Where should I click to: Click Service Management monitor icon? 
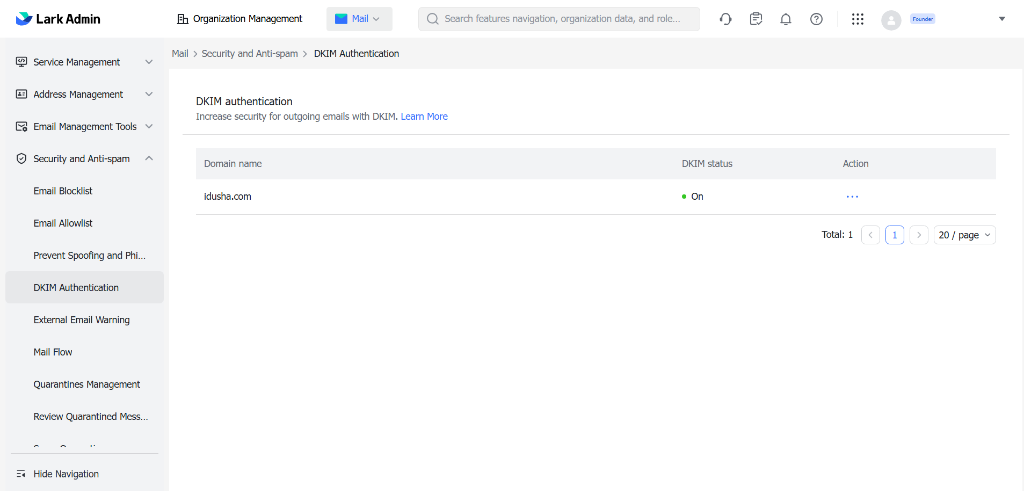point(21,62)
